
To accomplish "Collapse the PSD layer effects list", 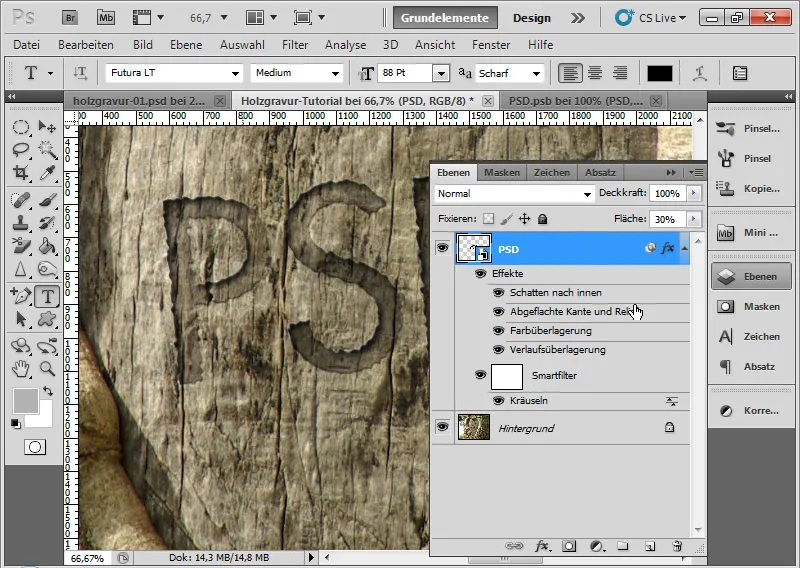I will [x=684, y=249].
